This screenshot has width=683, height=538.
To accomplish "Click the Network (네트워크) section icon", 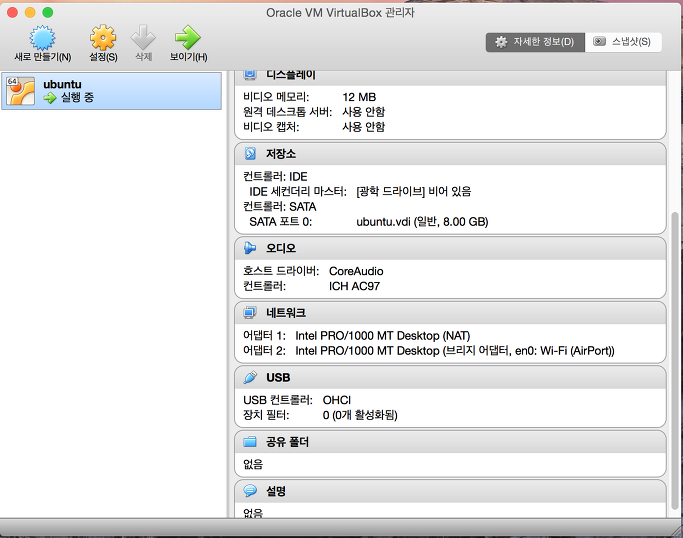I will 250,312.
